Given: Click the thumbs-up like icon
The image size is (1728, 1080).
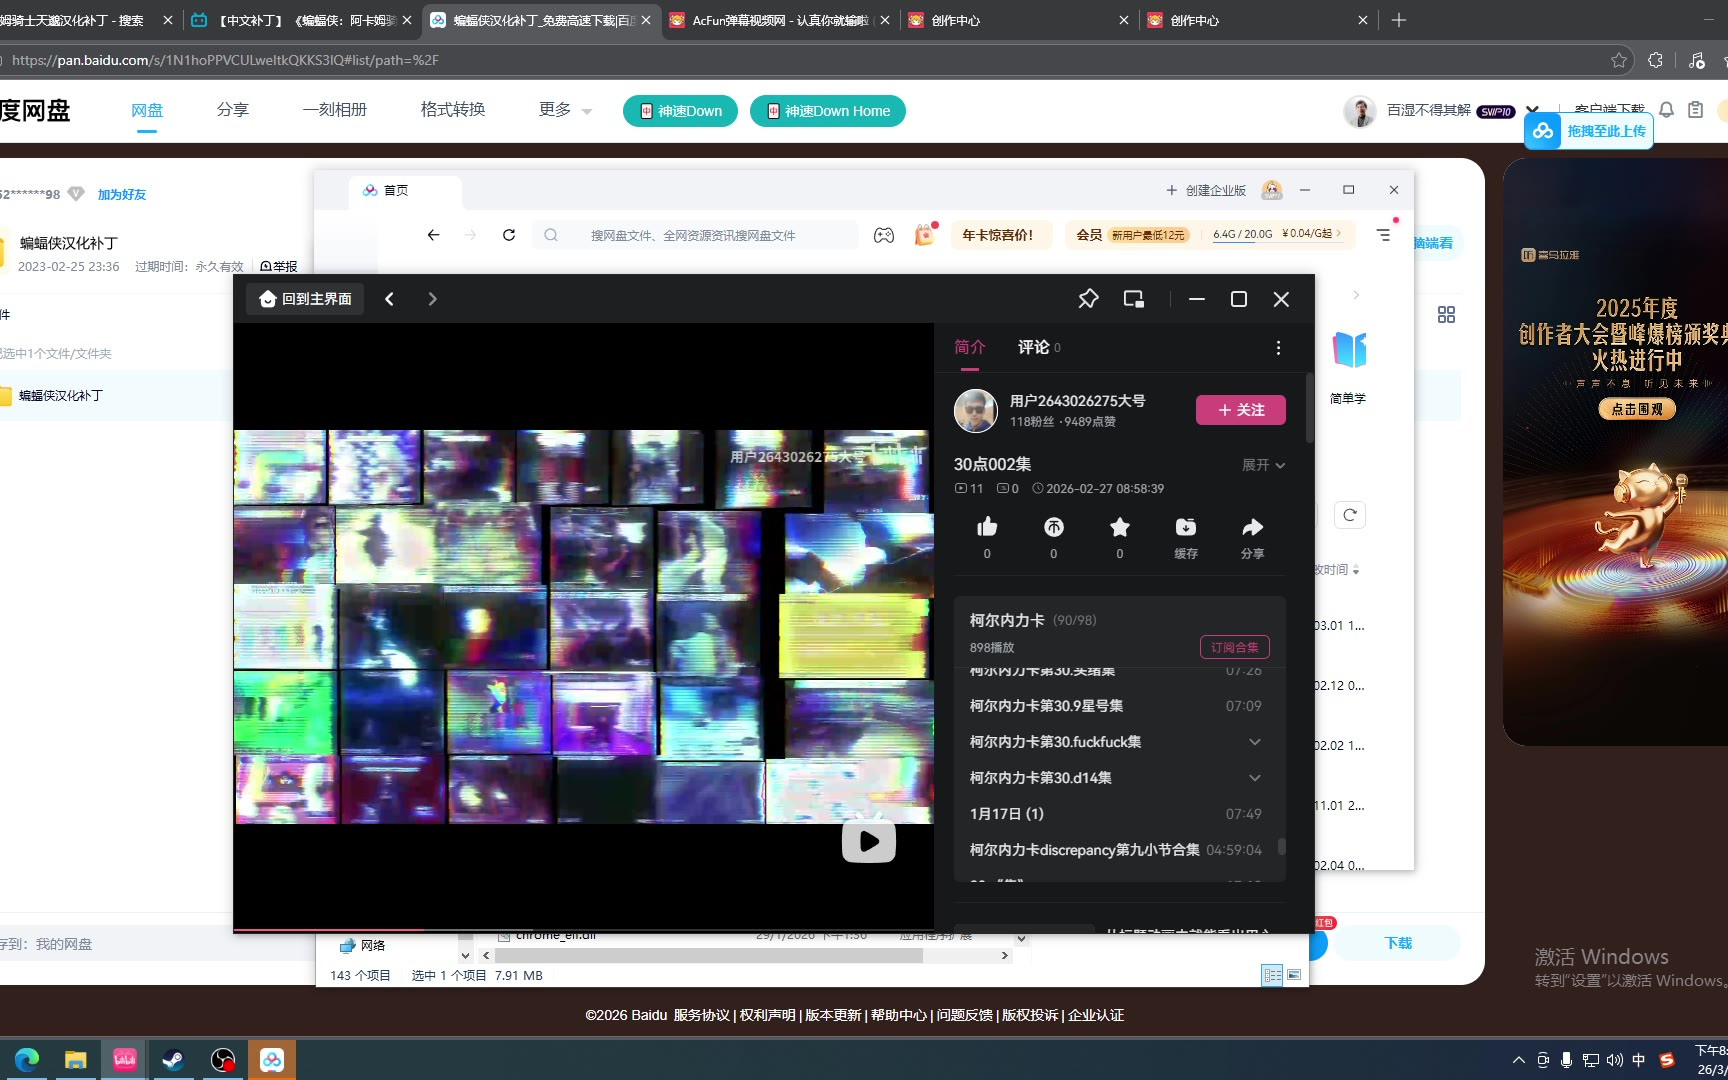Looking at the screenshot, I should pos(987,528).
